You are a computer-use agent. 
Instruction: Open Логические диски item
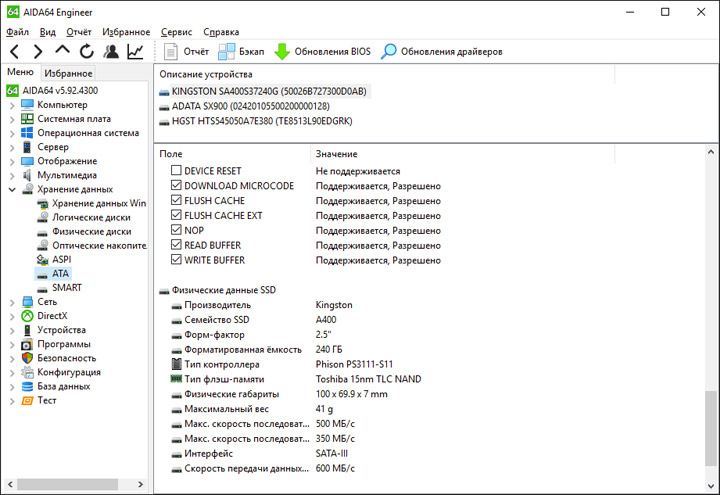click(x=91, y=218)
